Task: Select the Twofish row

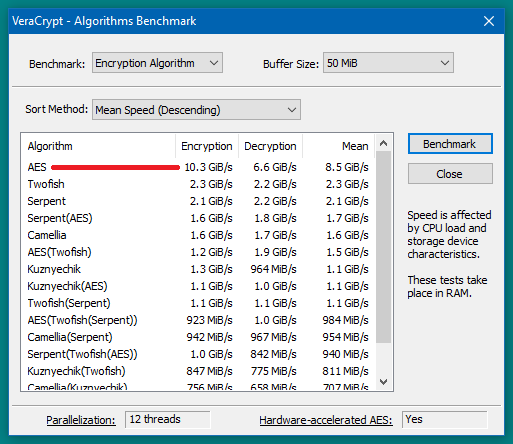Action: [198, 184]
